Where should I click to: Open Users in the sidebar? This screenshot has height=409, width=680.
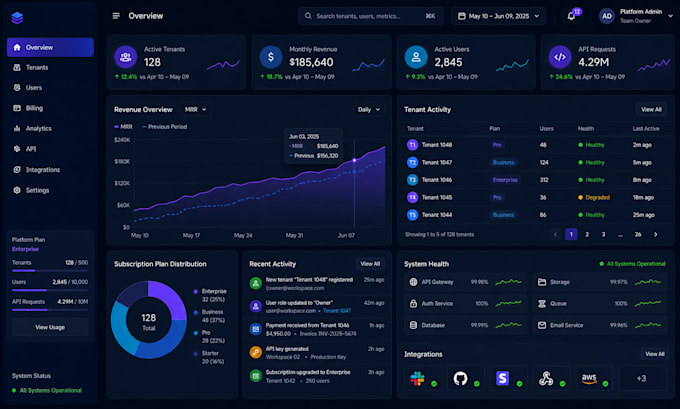50,88
